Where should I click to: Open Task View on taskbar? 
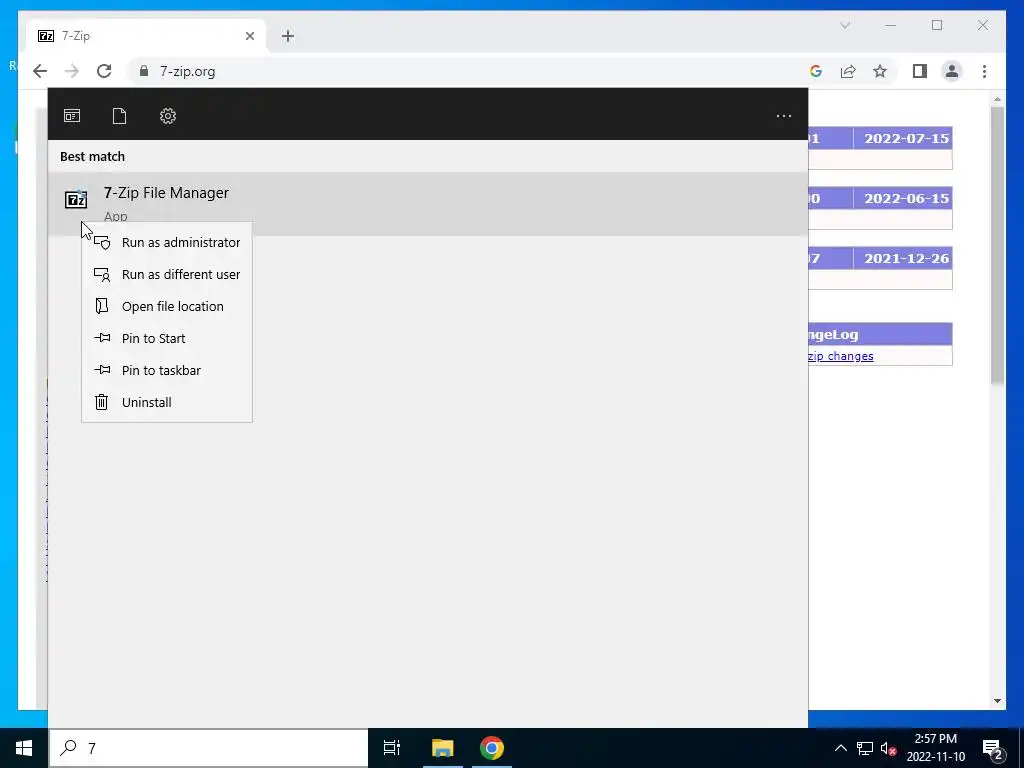pos(392,748)
